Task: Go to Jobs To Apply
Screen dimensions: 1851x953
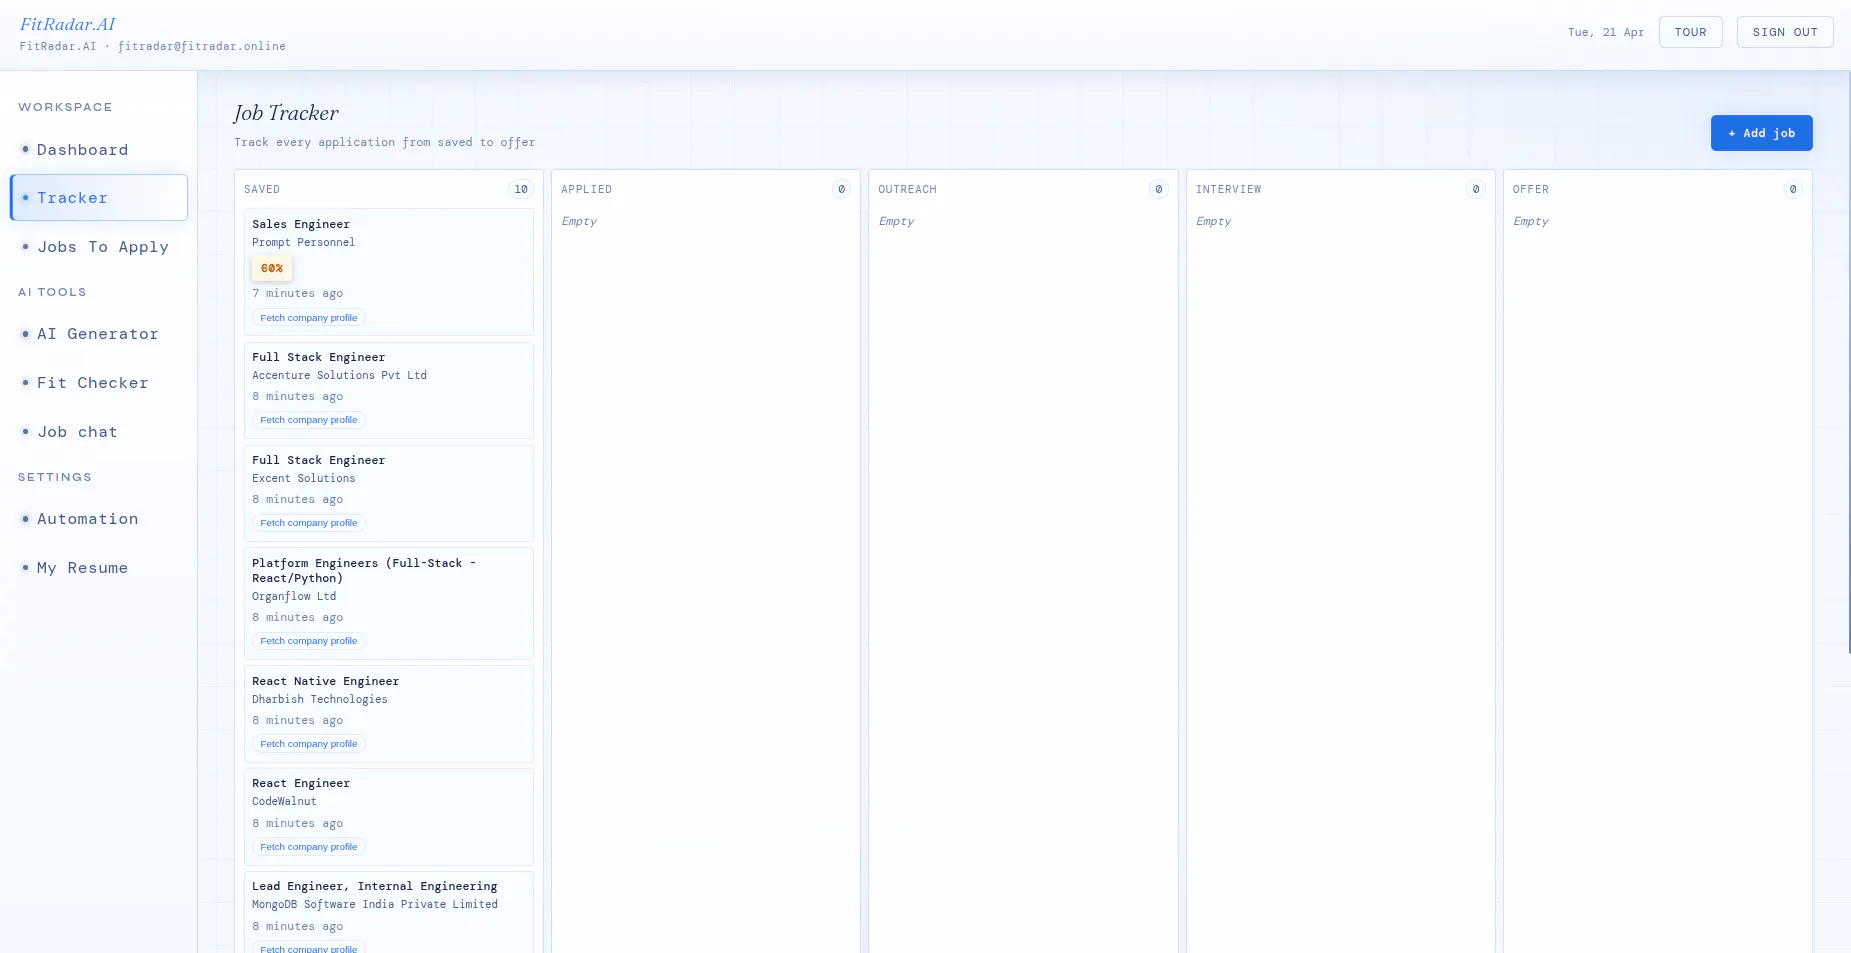Action: [99, 247]
